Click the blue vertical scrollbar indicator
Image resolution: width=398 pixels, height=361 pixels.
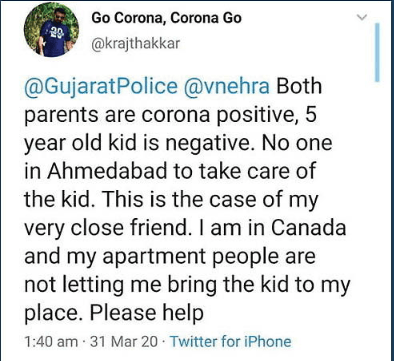(x=377, y=52)
